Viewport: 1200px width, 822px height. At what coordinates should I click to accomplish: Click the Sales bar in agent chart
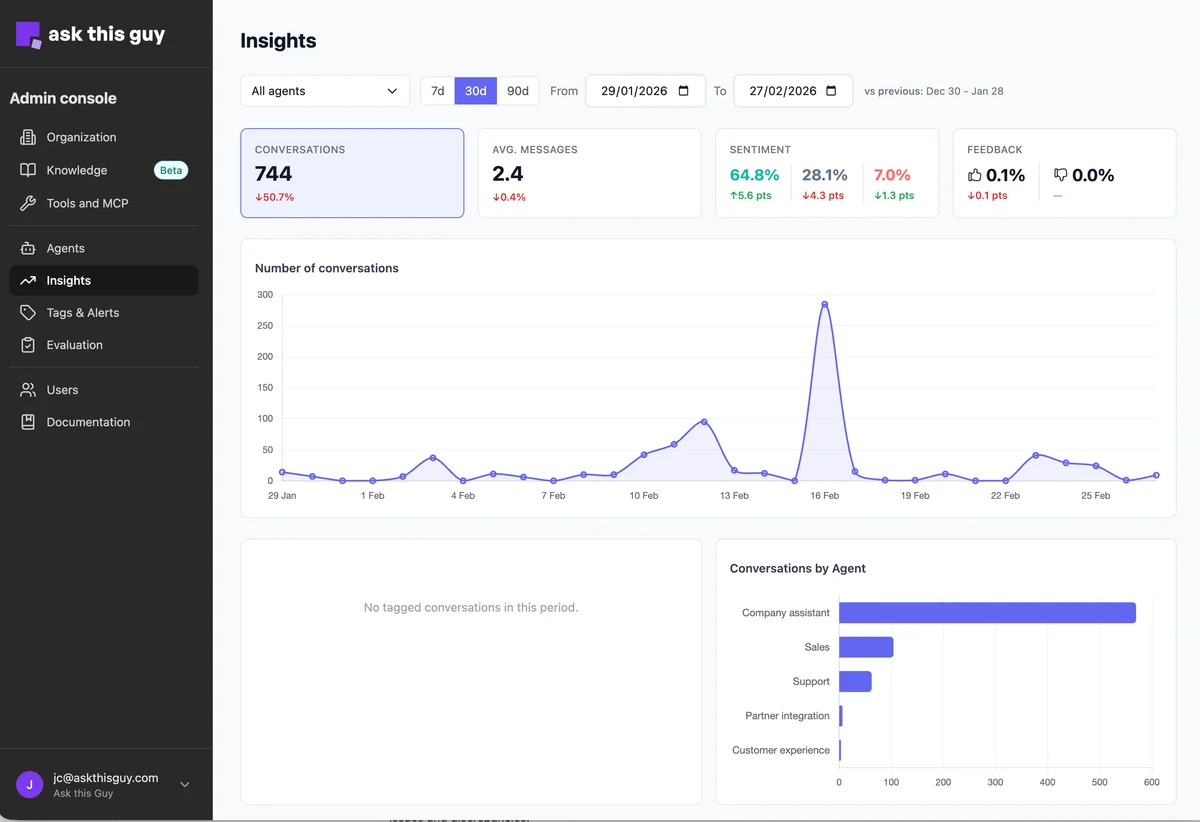coord(866,647)
